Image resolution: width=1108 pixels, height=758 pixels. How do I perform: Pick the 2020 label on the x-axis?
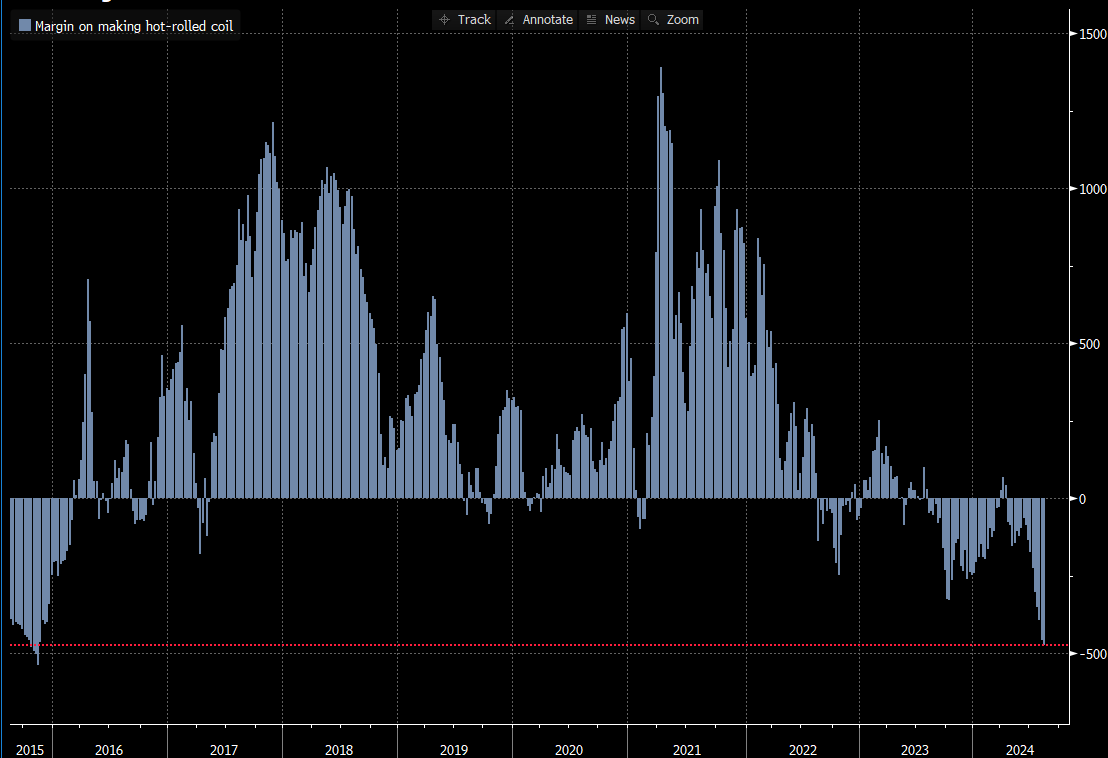point(569,750)
